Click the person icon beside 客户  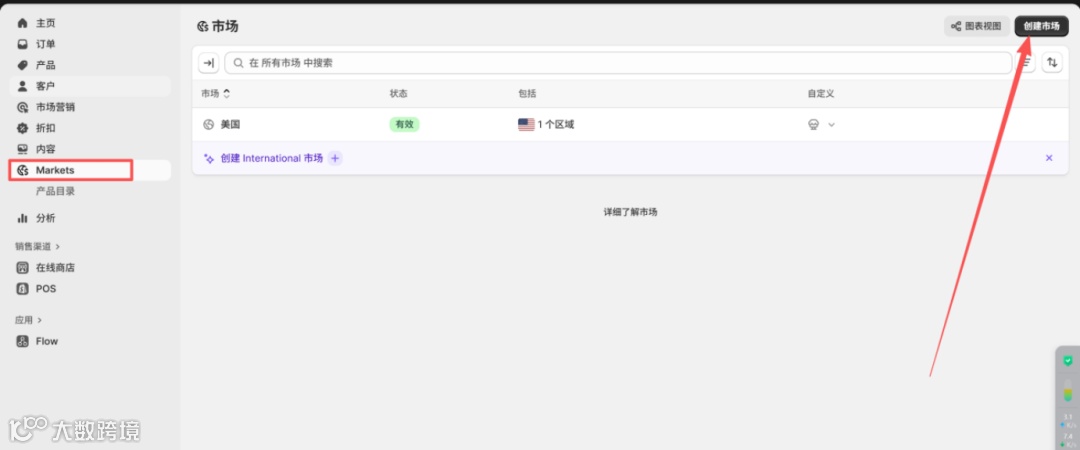pyautogui.click(x=22, y=86)
